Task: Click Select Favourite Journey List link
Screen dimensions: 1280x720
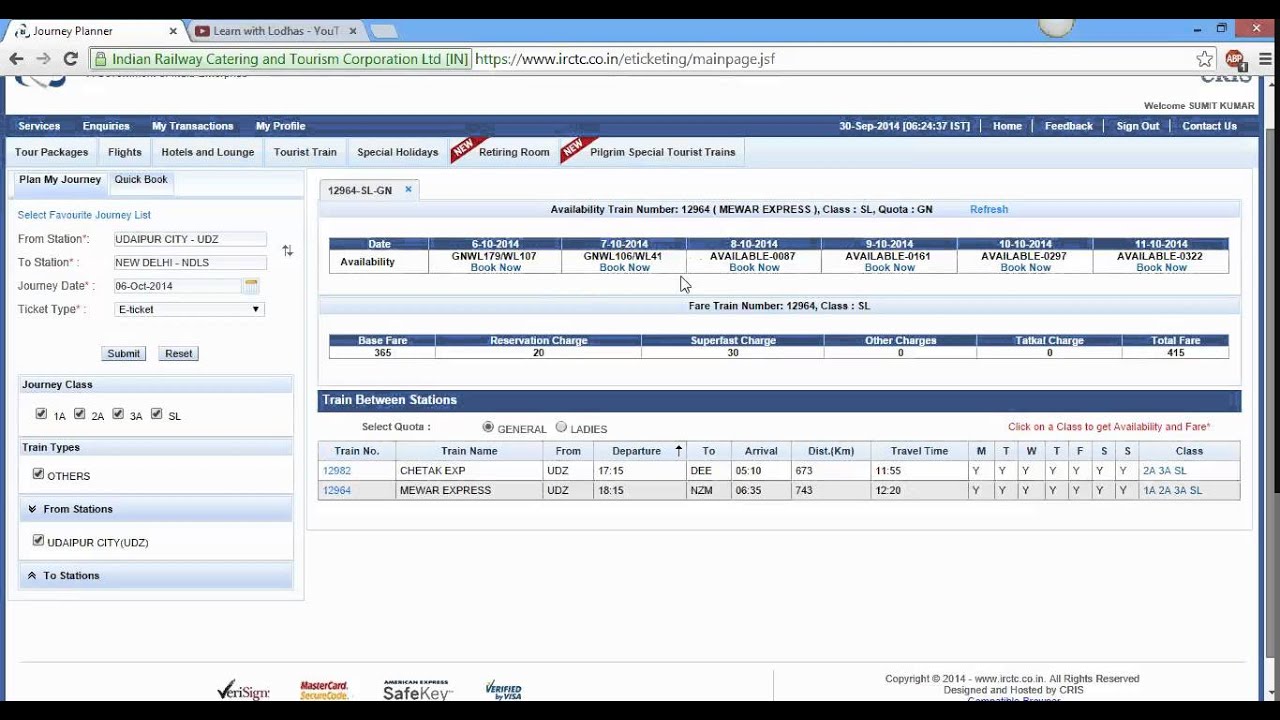Action: 84,215
